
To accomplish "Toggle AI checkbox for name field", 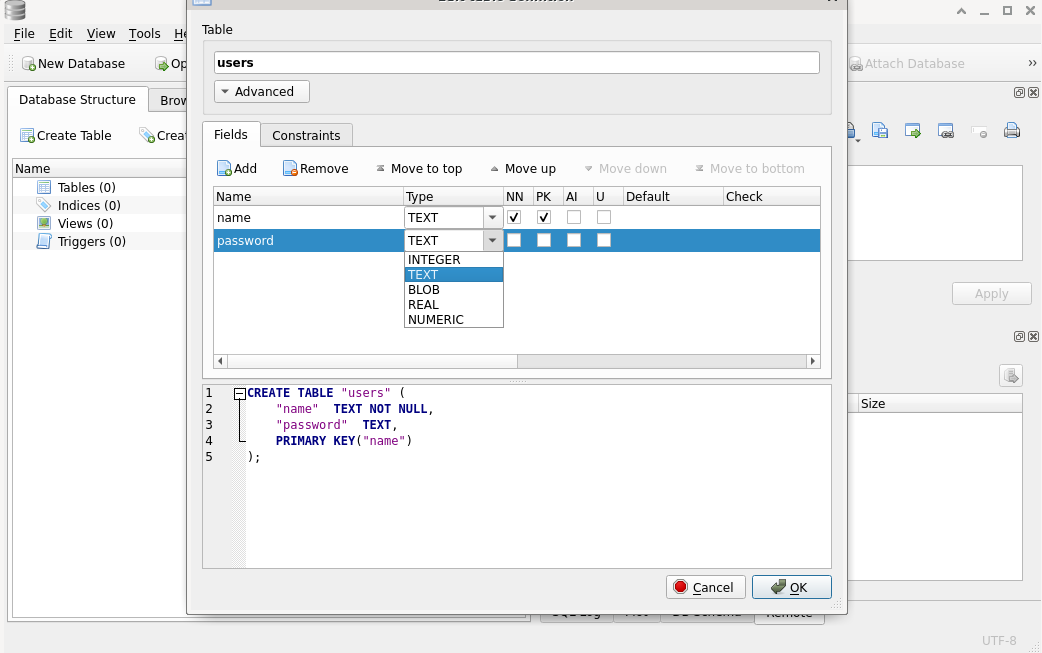I will point(573,217).
